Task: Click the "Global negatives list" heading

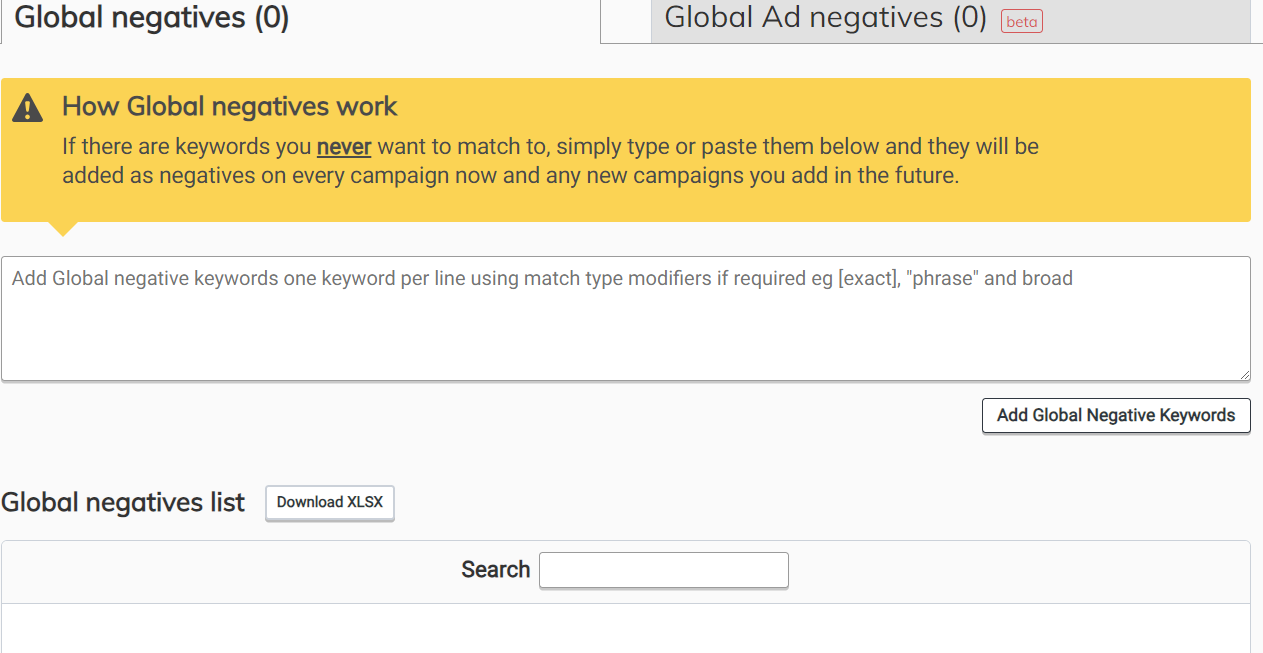Action: pos(123,503)
